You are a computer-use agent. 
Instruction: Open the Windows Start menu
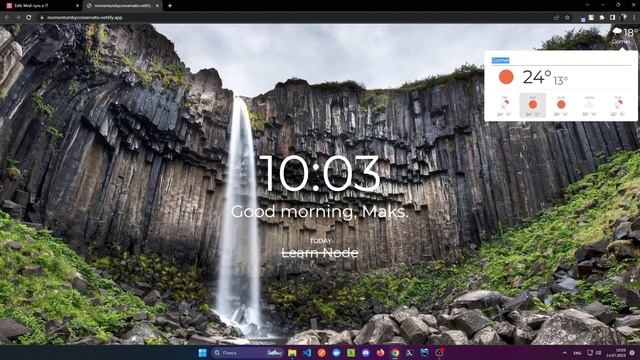pos(202,353)
